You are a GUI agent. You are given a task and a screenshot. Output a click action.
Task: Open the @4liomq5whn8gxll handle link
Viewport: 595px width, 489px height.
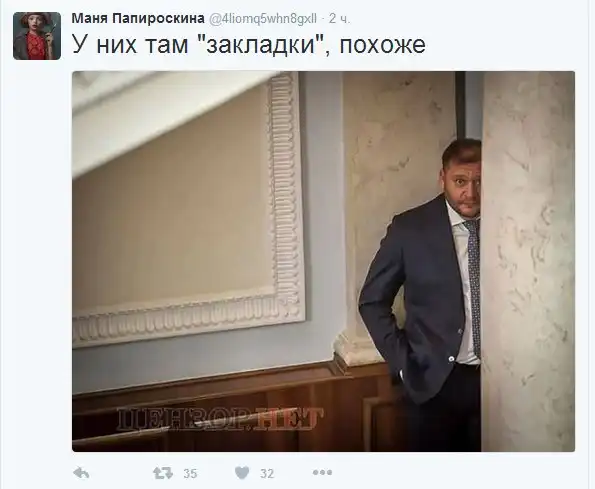coord(263,19)
